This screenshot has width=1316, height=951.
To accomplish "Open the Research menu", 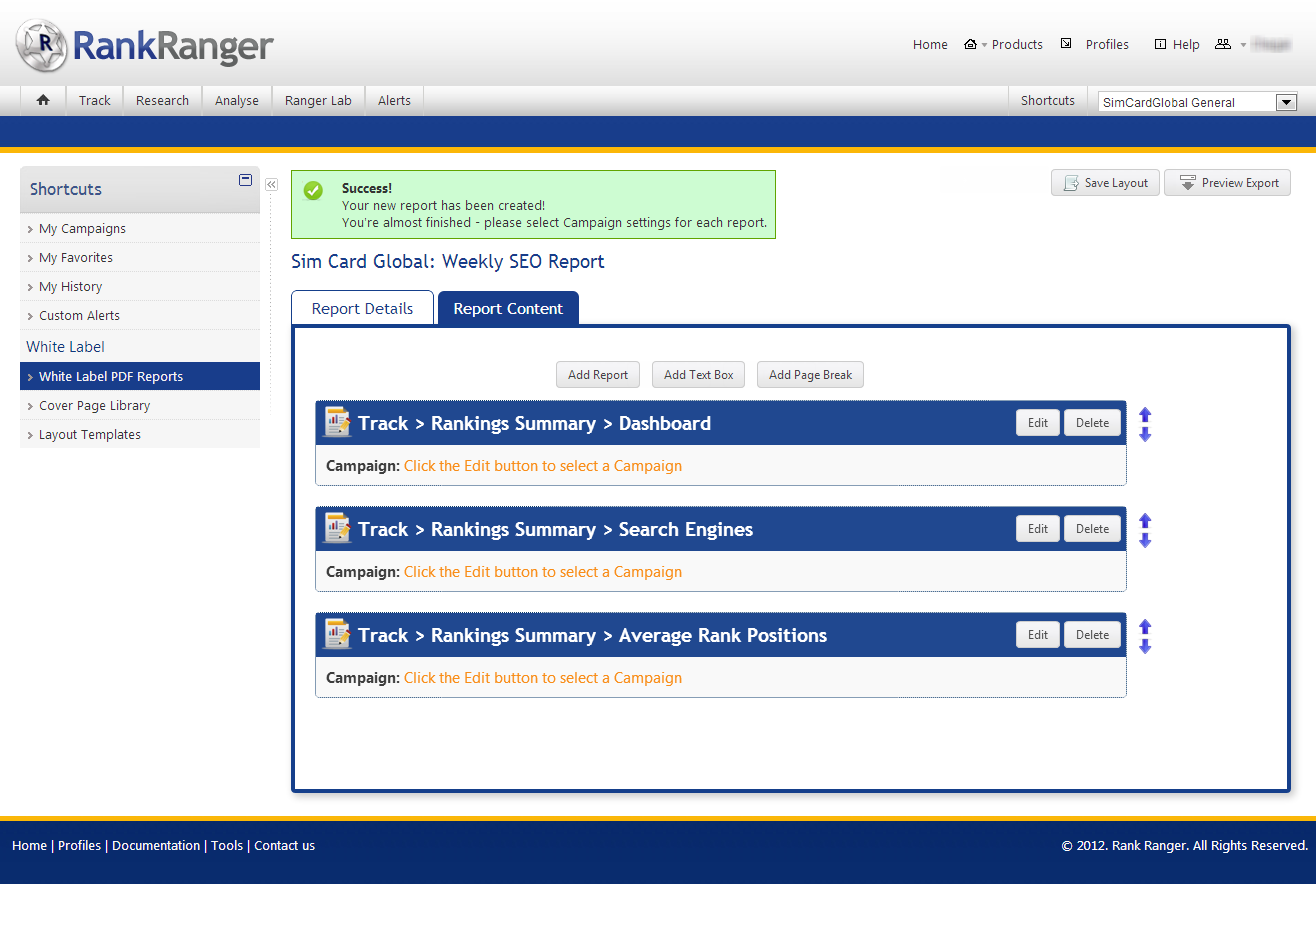I will point(162,100).
